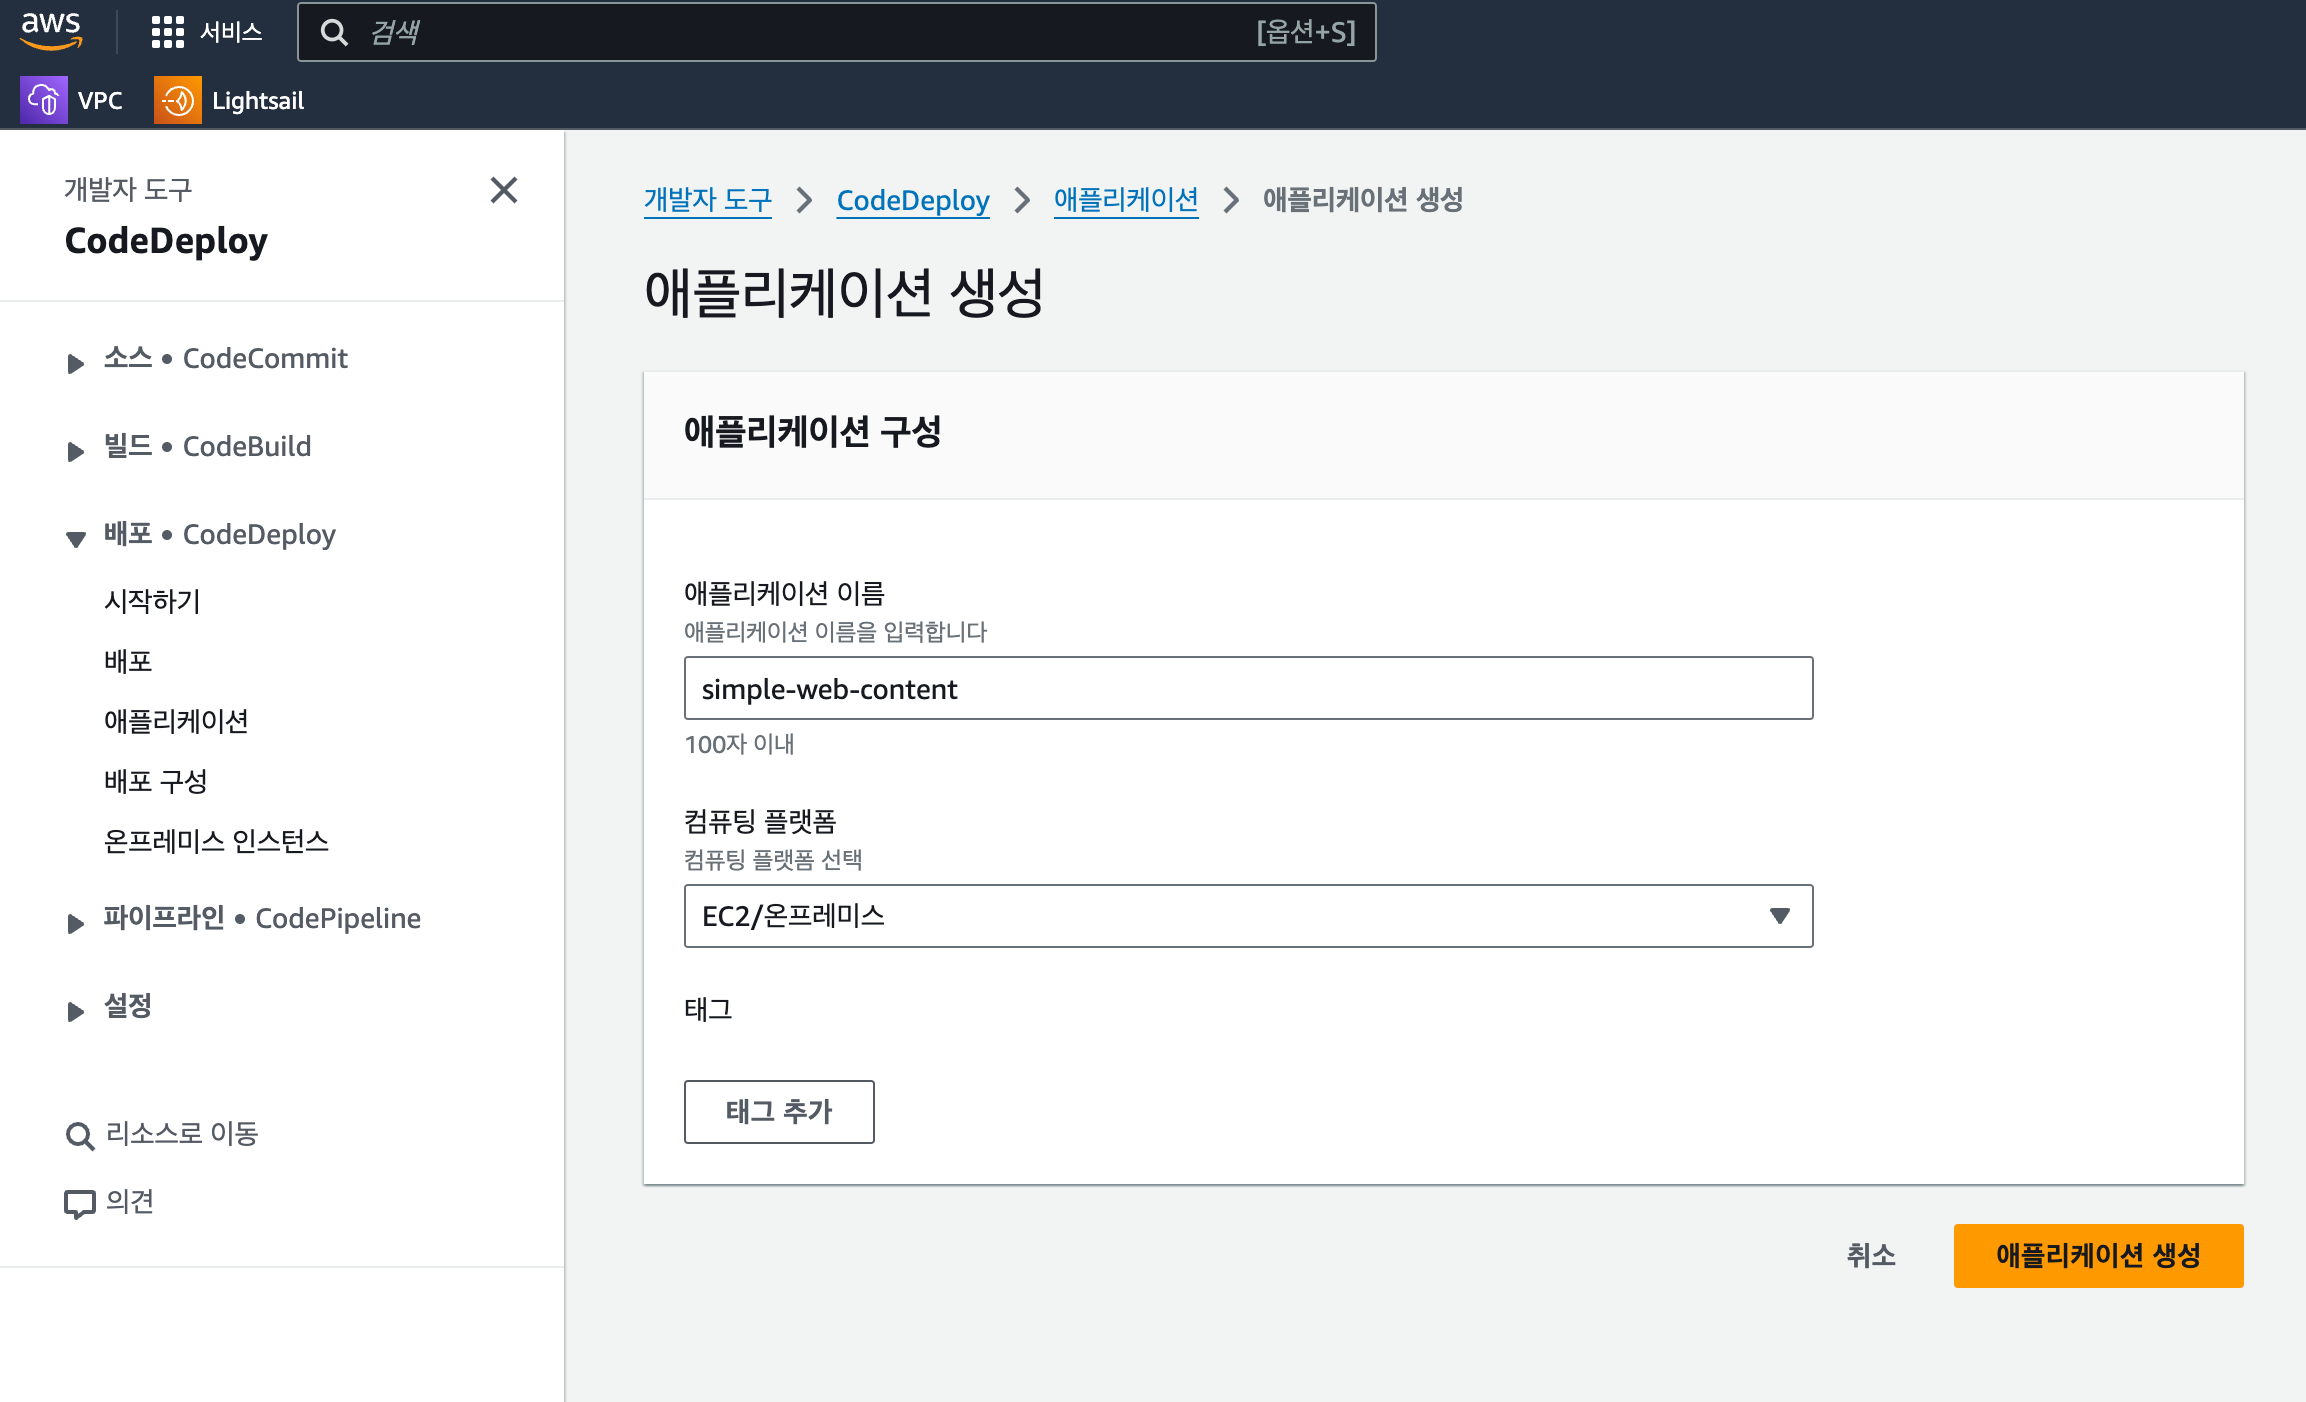
Task: Navigate to 배포 구성 in sidebar
Action: tap(156, 782)
